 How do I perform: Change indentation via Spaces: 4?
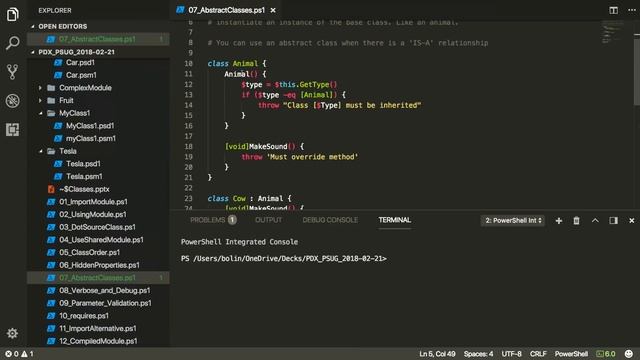click(478, 354)
